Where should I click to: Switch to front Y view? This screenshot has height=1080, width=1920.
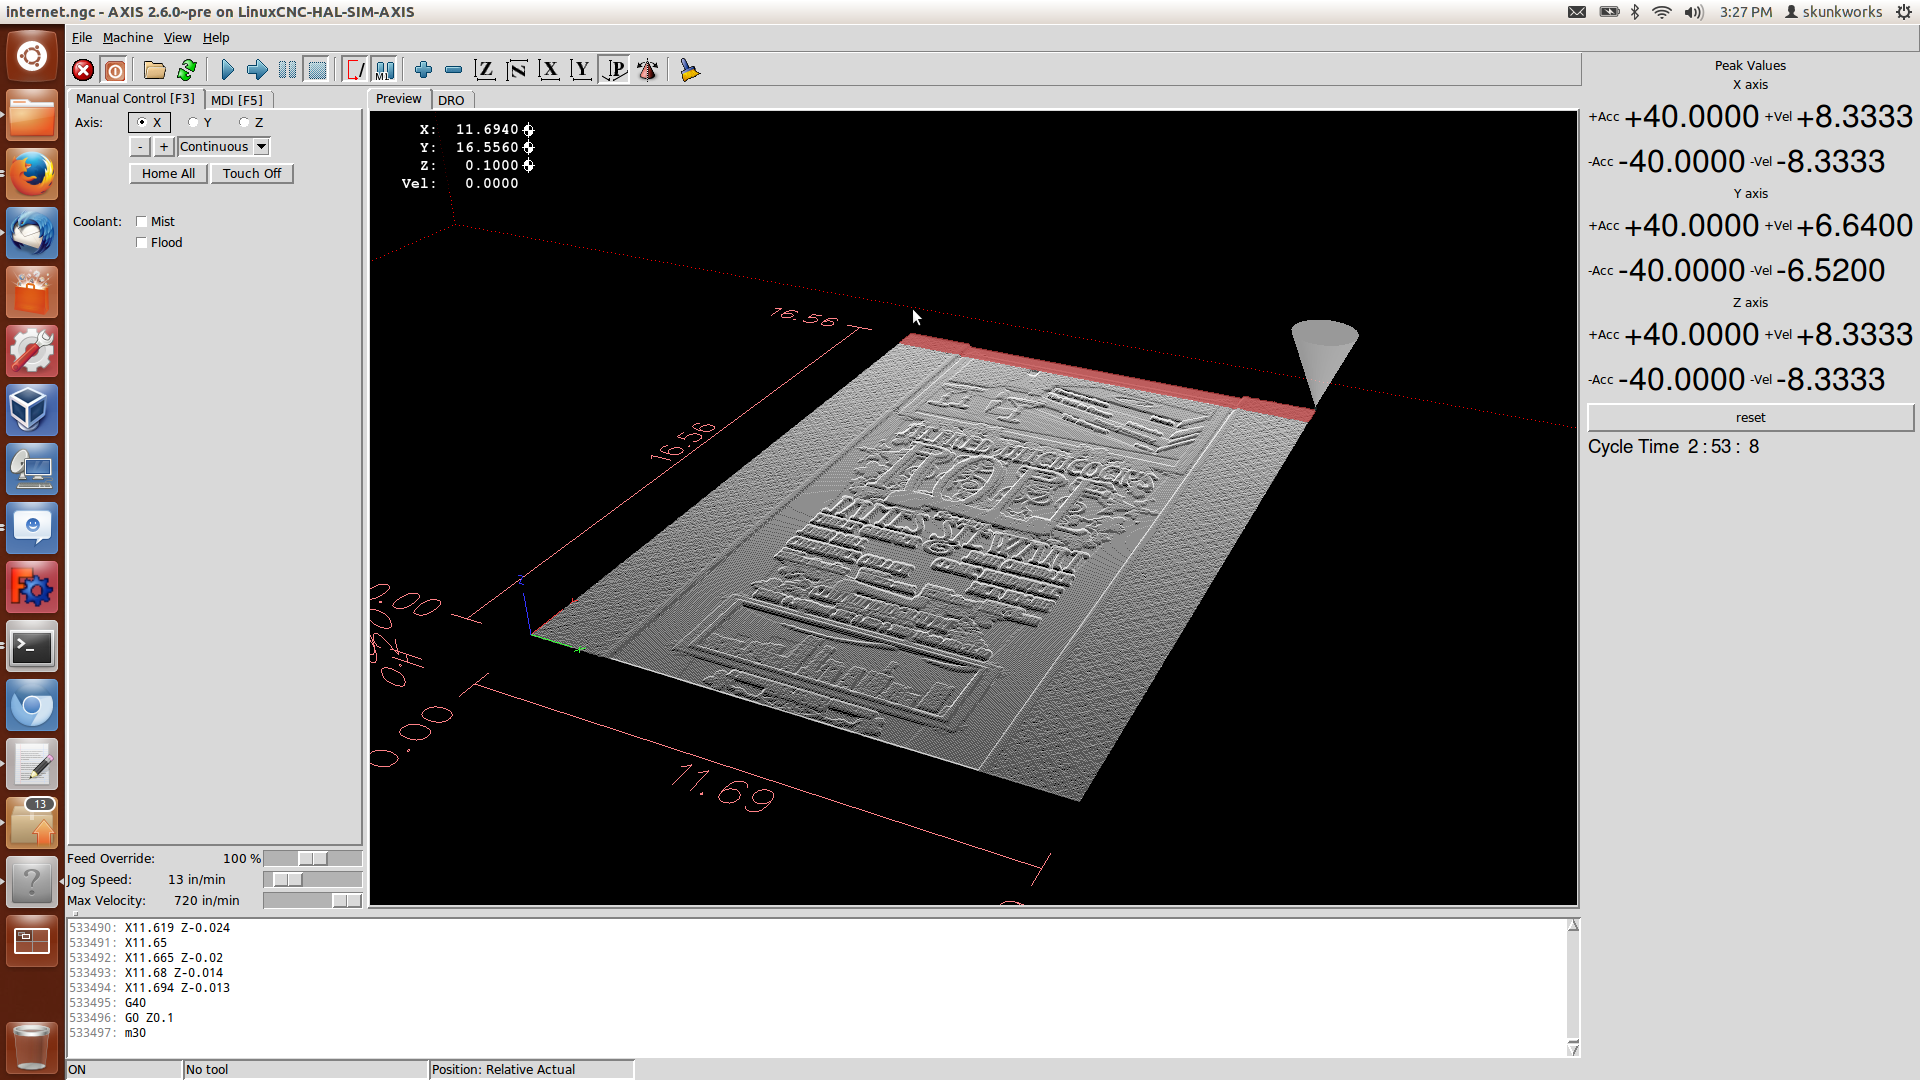coord(580,70)
